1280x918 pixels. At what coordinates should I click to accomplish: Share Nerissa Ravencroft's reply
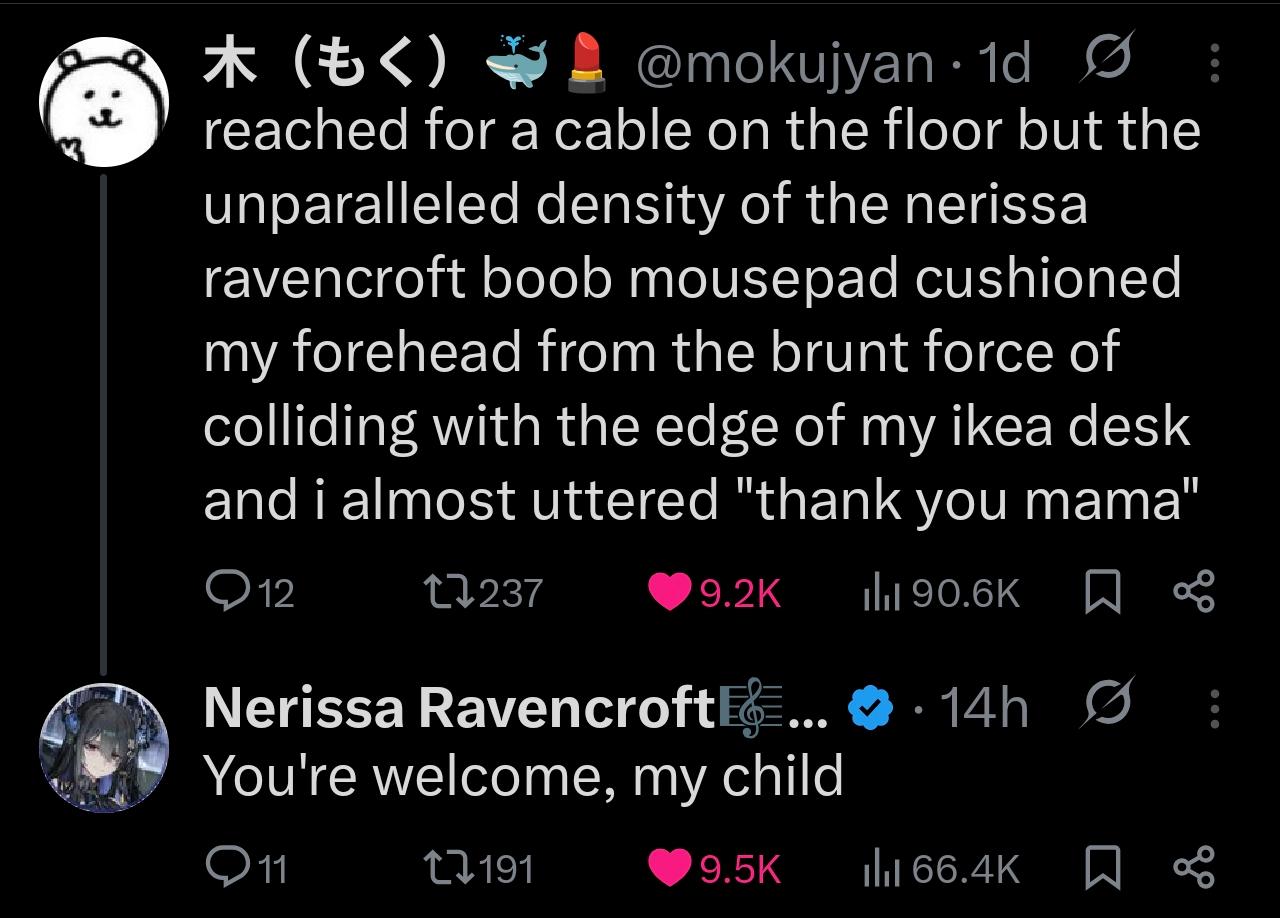(x=1193, y=867)
